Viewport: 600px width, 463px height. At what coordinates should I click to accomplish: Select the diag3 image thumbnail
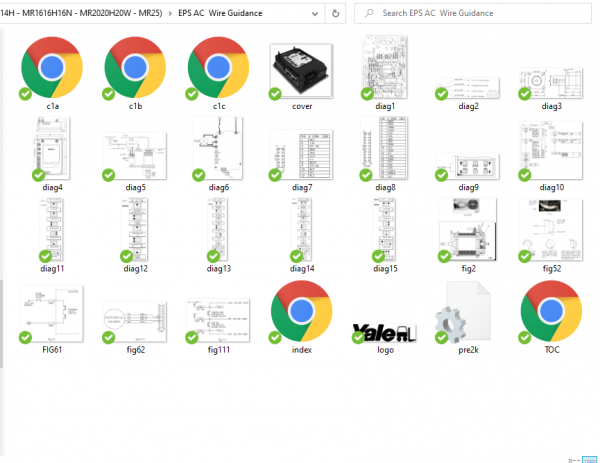[551, 83]
